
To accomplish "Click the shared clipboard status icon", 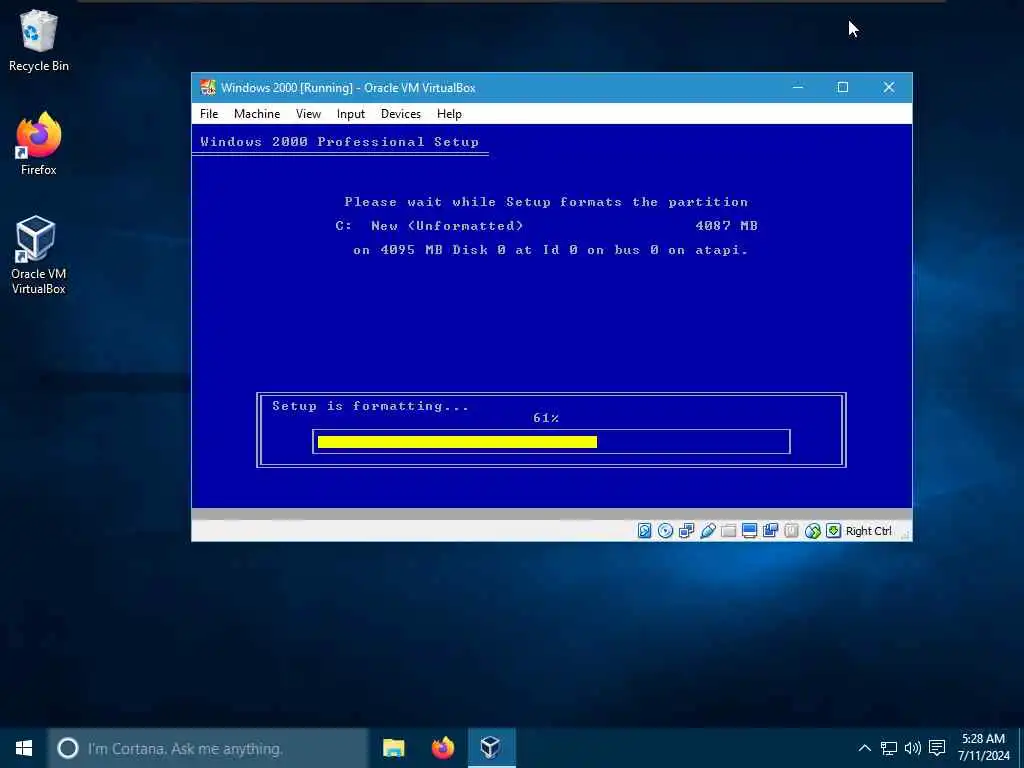I will point(770,531).
